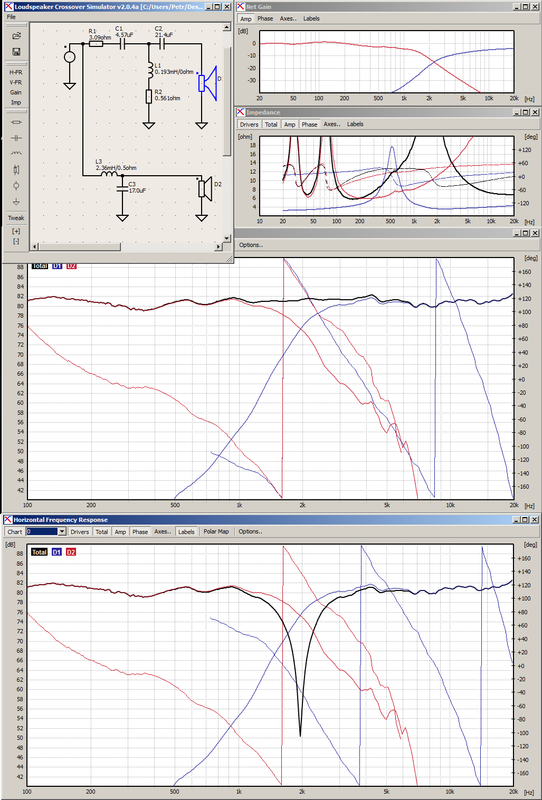Select woofer driver D2 symbol
The height and width of the screenshot is (800, 542).
pos(205,188)
